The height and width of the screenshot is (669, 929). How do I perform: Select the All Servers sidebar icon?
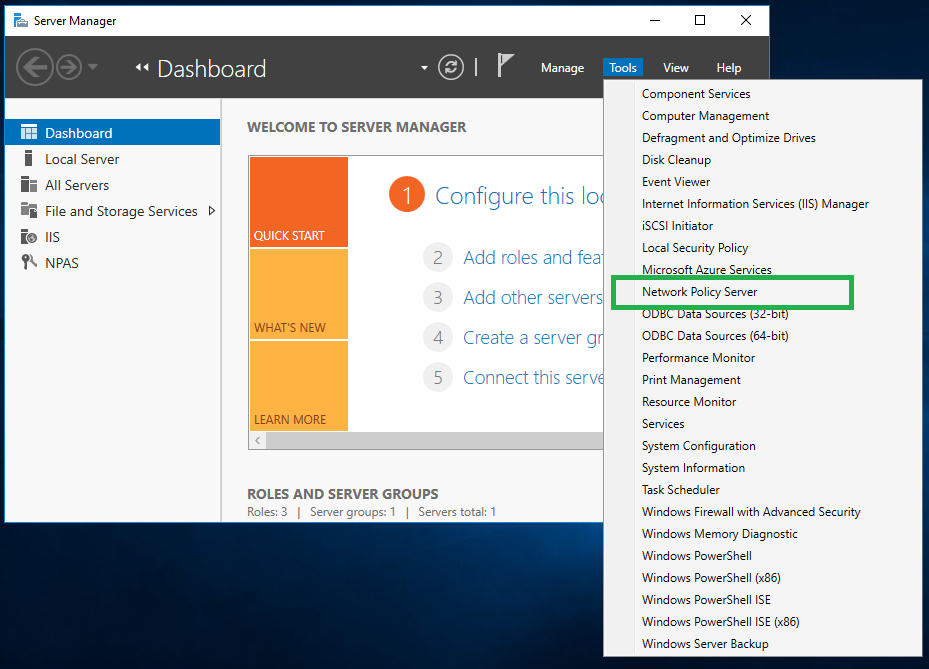coord(28,185)
